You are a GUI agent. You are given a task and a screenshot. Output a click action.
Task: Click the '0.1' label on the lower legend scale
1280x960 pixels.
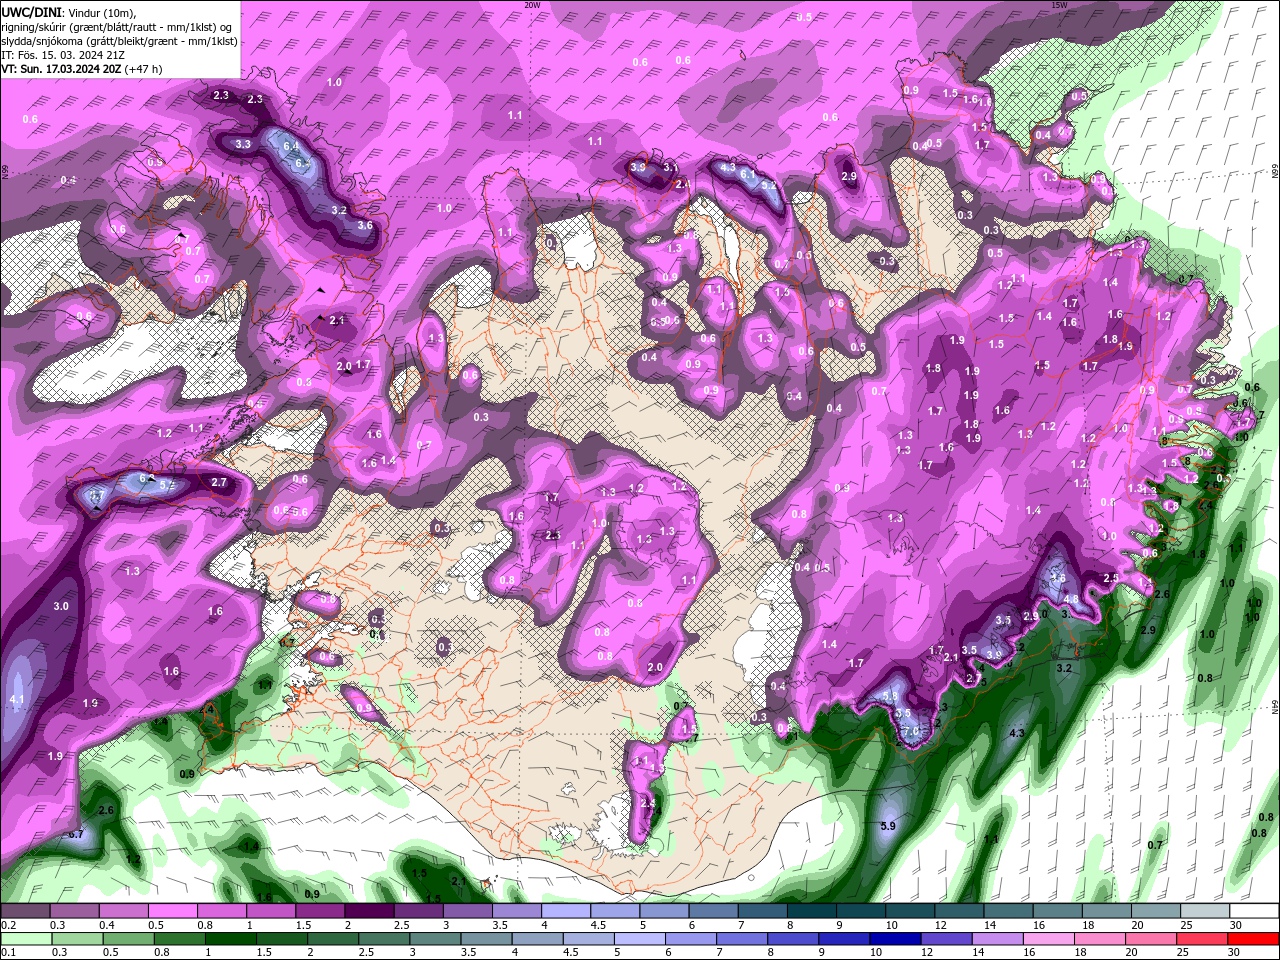click(x=8, y=952)
